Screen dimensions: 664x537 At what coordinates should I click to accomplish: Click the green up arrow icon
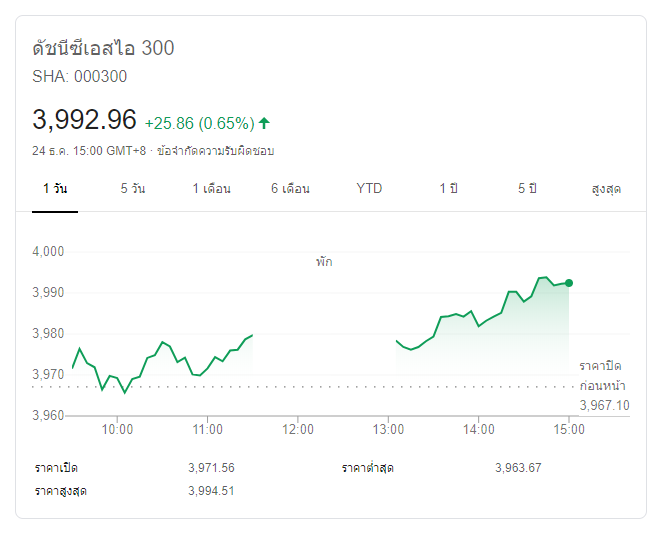[264, 123]
